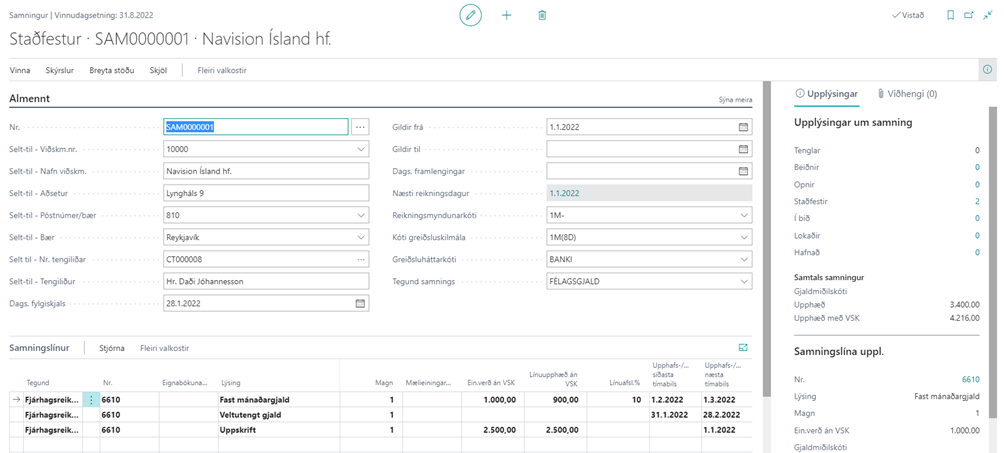
Task: Click the plus icon to create new
Action: coord(506,16)
